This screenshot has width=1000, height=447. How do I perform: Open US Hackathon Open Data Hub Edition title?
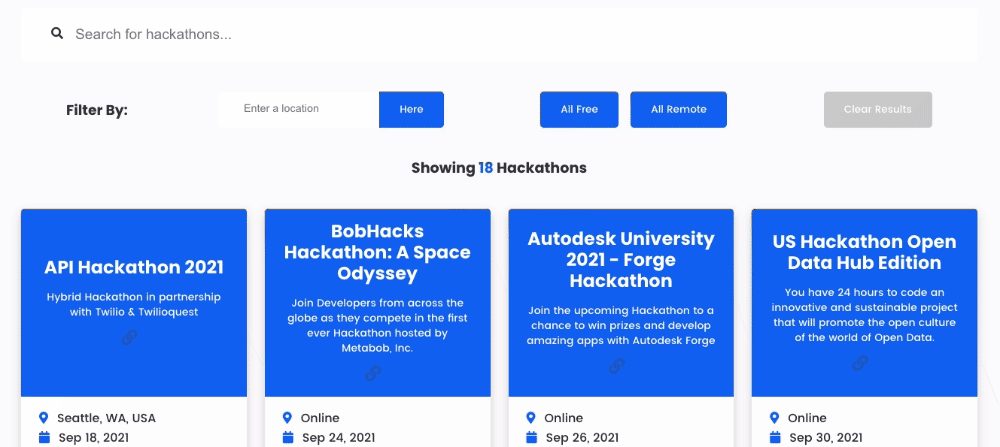tap(865, 253)
